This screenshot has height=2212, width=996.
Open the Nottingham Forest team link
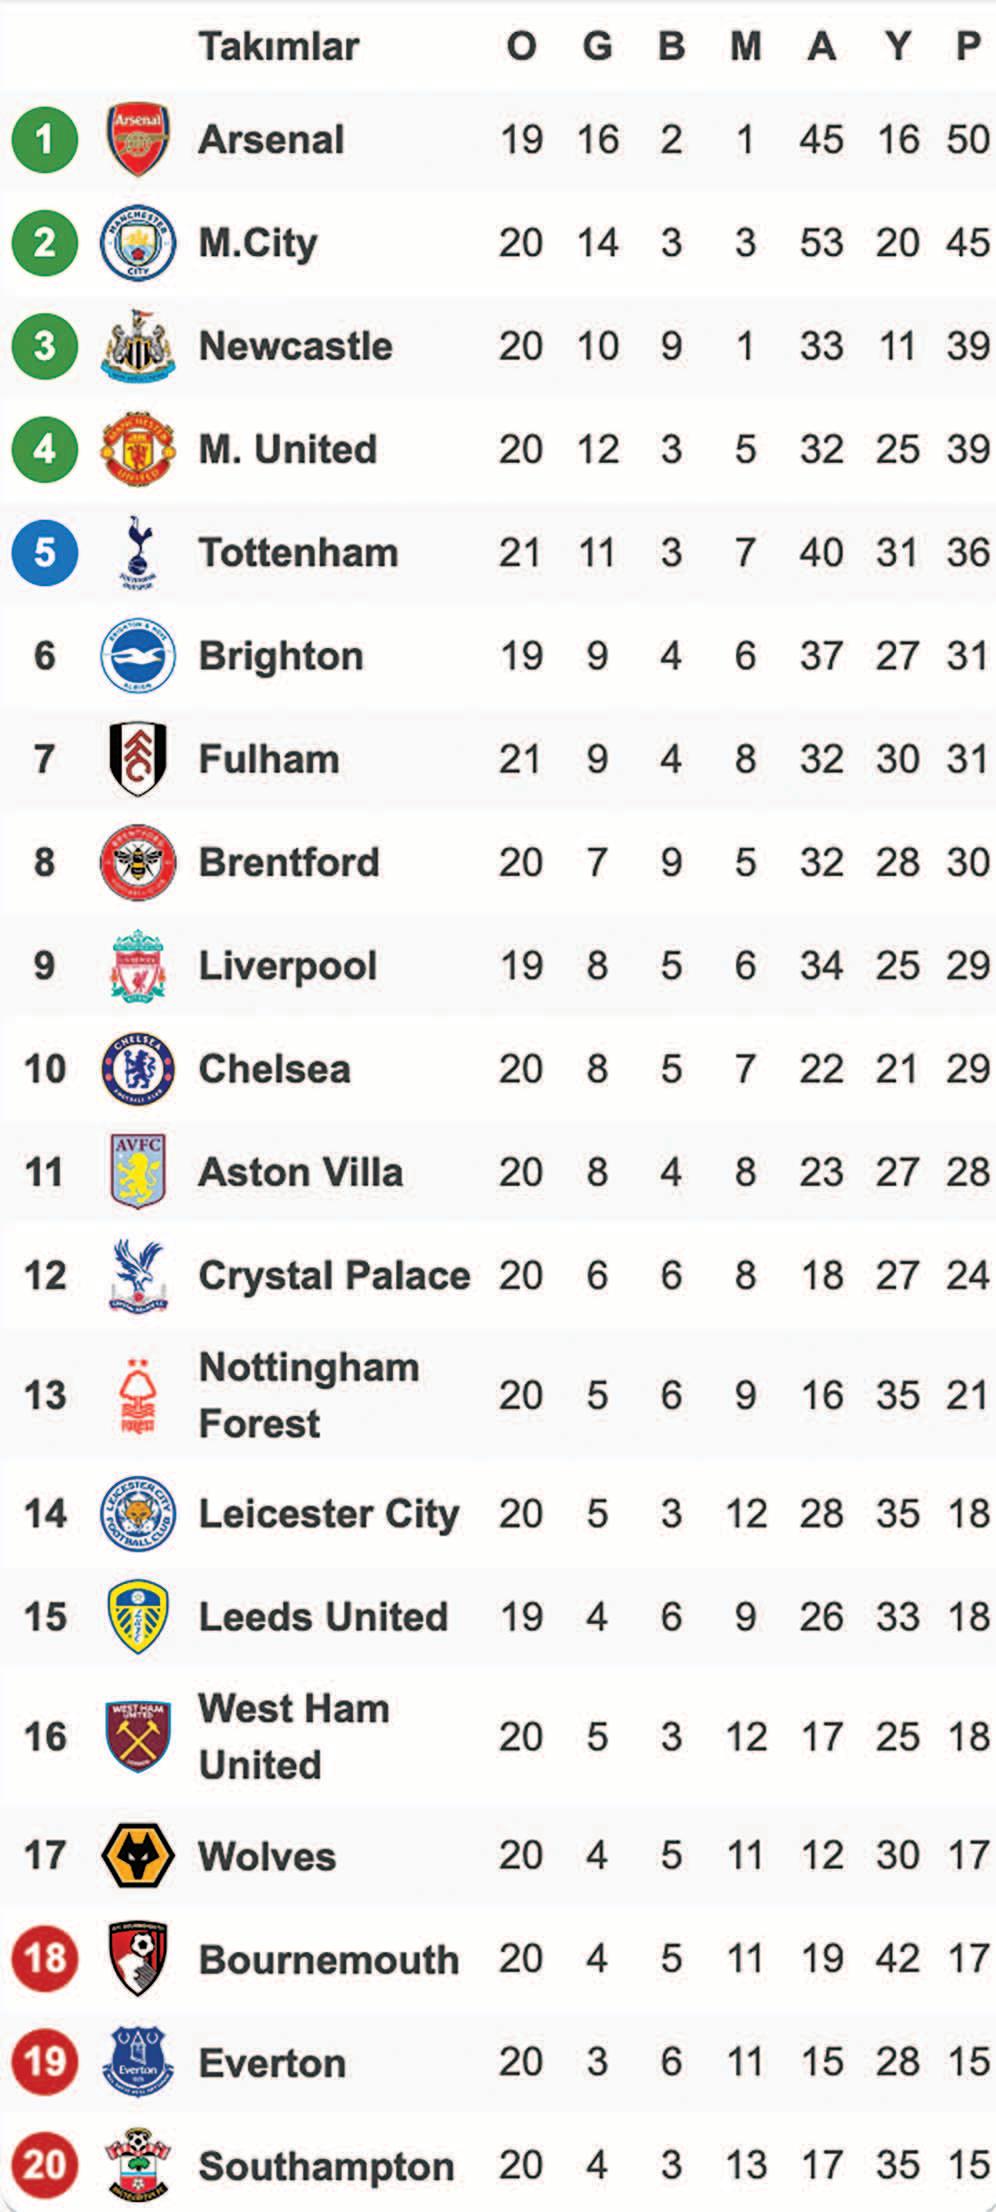[x=308, y=1395]
